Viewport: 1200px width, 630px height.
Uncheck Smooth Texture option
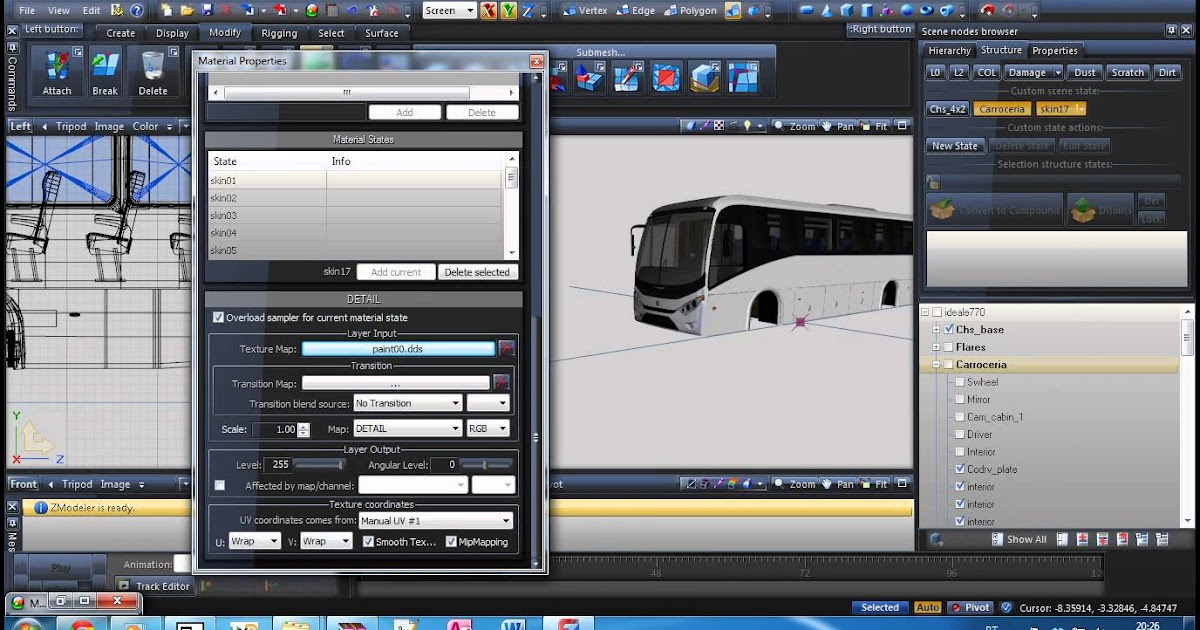point(369,541)
